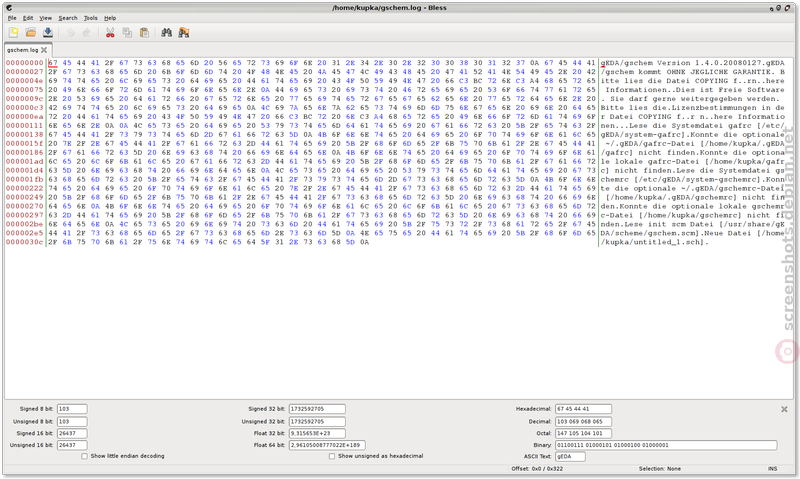The width and height of the screenshot is (800, 479).
Task: Close the conversion table panel
Action: click(x=784, y=409)
